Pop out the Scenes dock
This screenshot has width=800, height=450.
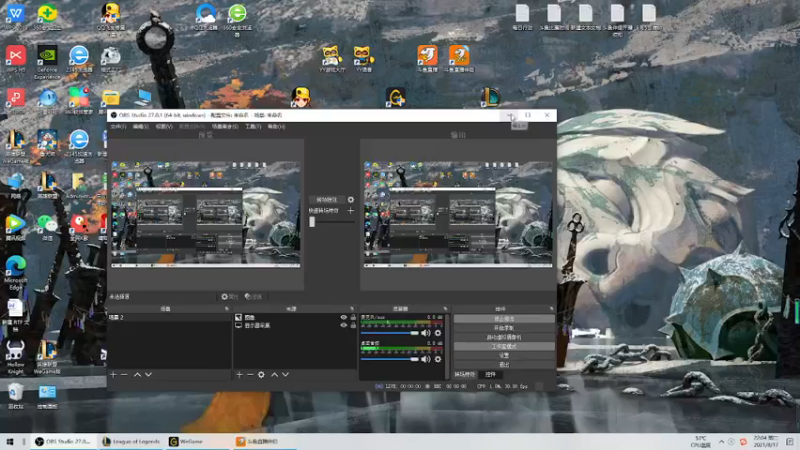point(227,309)
